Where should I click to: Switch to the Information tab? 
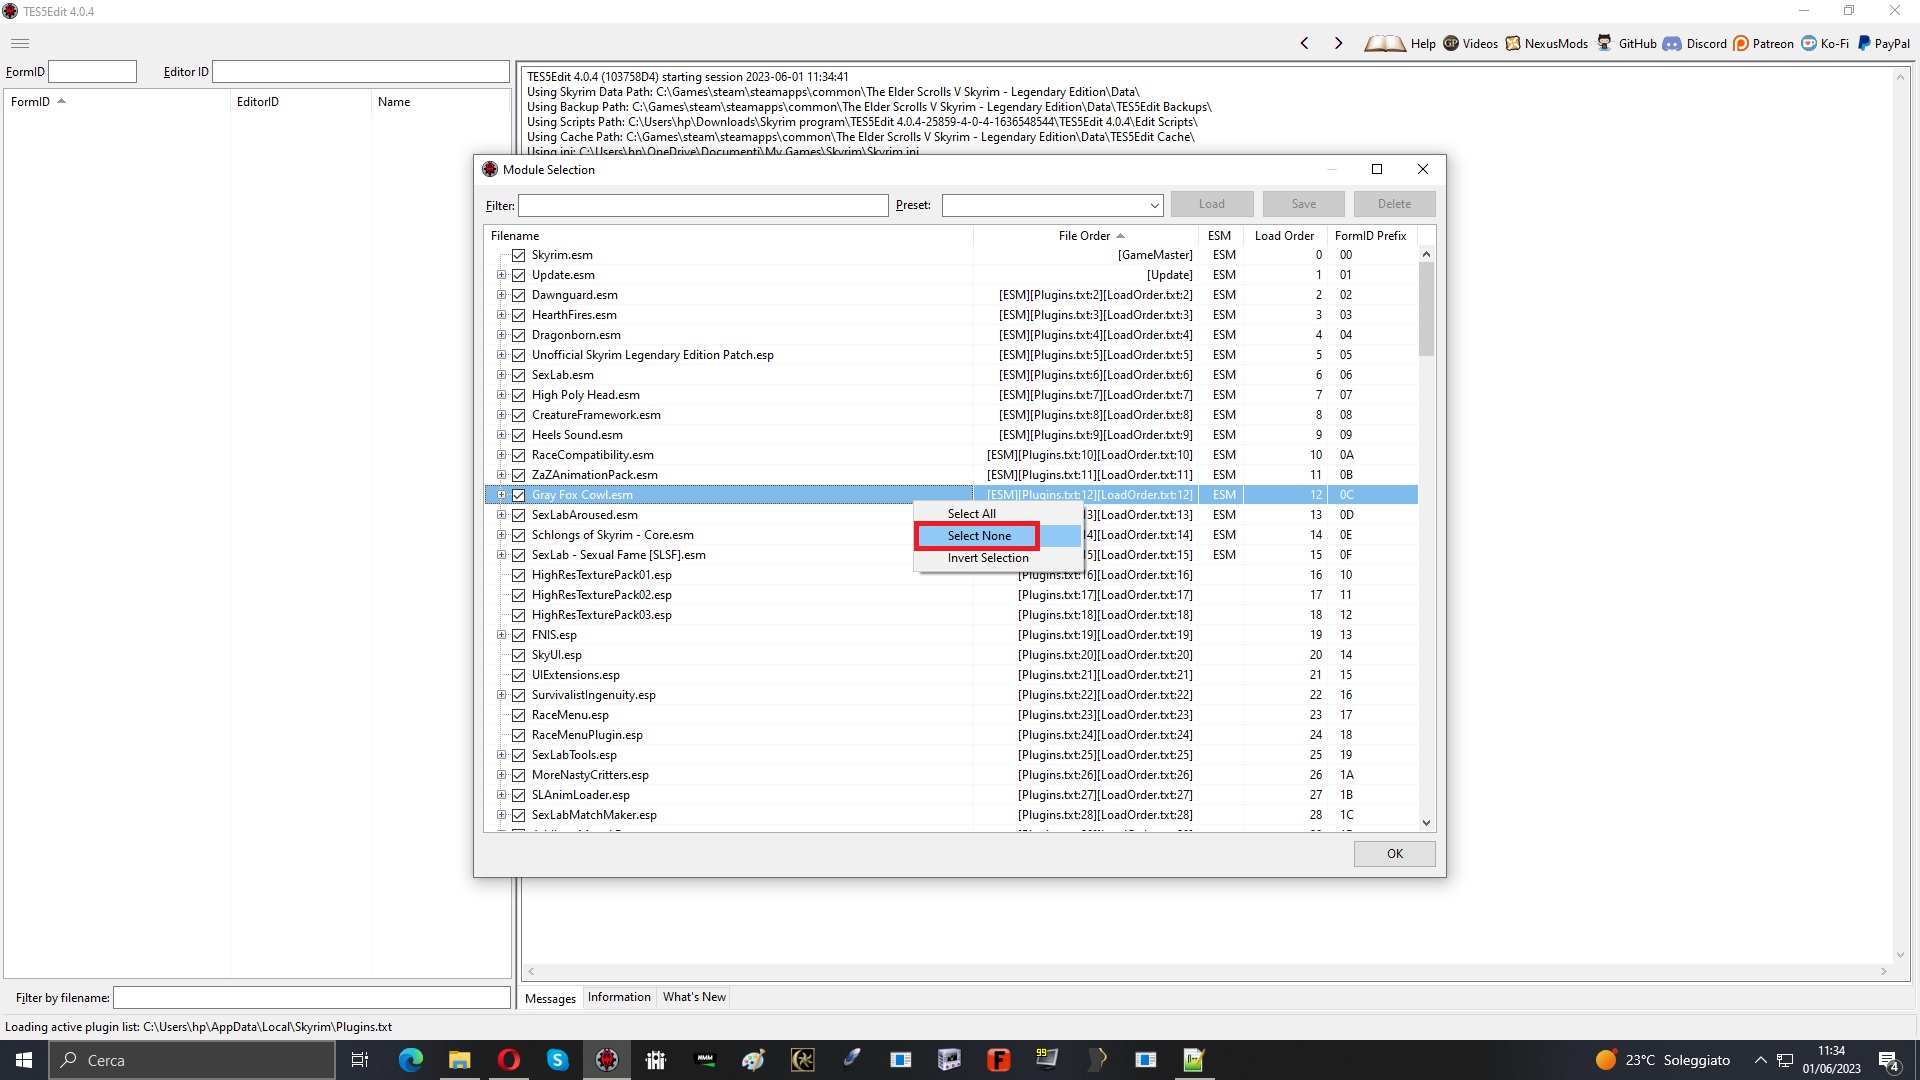tap(619, 997)
